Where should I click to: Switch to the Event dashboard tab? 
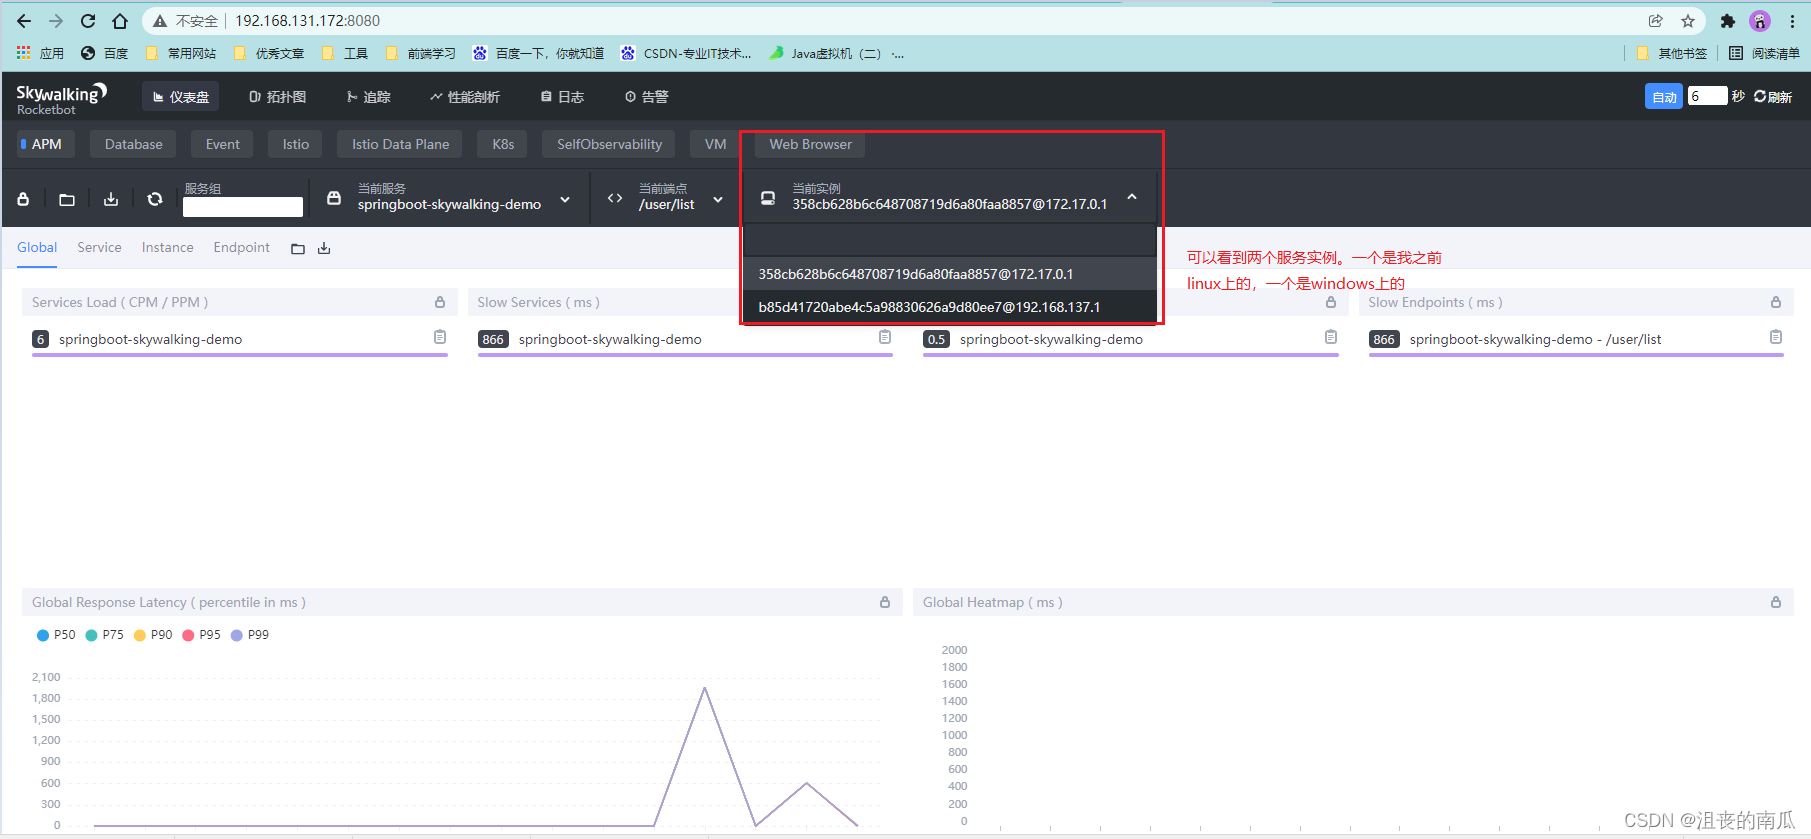point(222,144)
